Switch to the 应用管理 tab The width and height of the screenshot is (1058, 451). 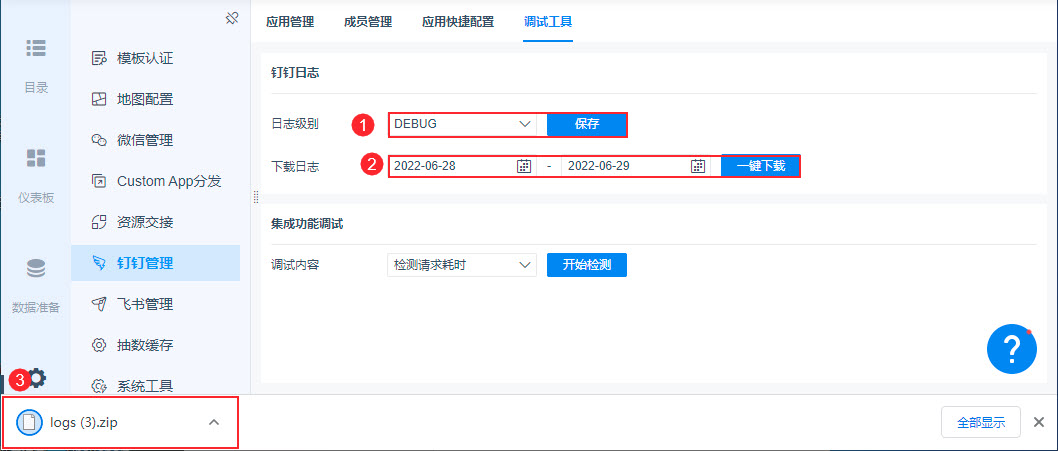tap(290, 21)
